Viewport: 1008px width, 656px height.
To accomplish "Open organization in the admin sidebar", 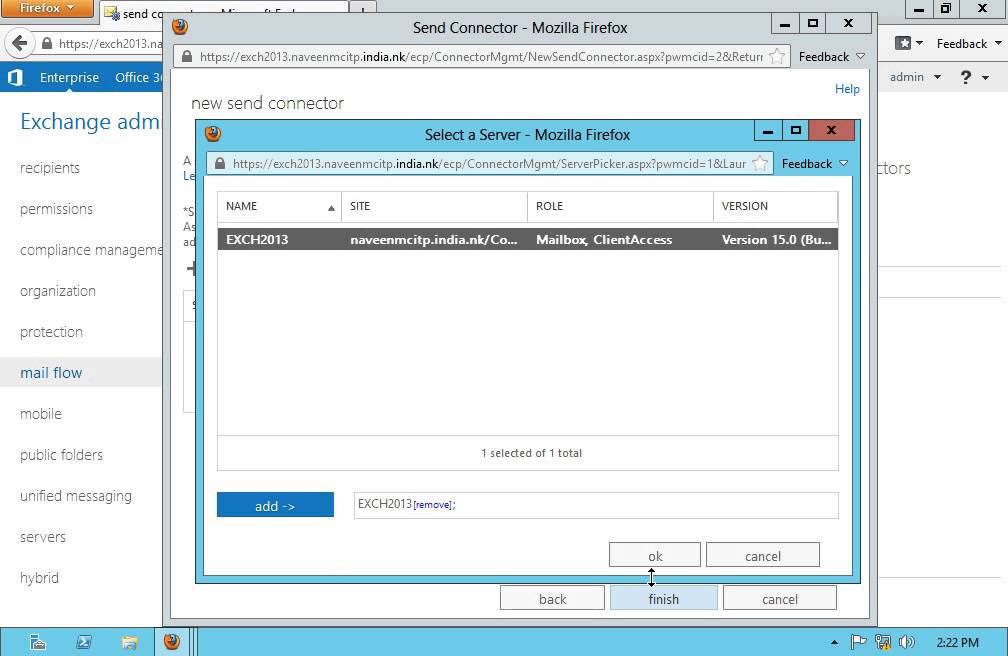I will point(58,291).
